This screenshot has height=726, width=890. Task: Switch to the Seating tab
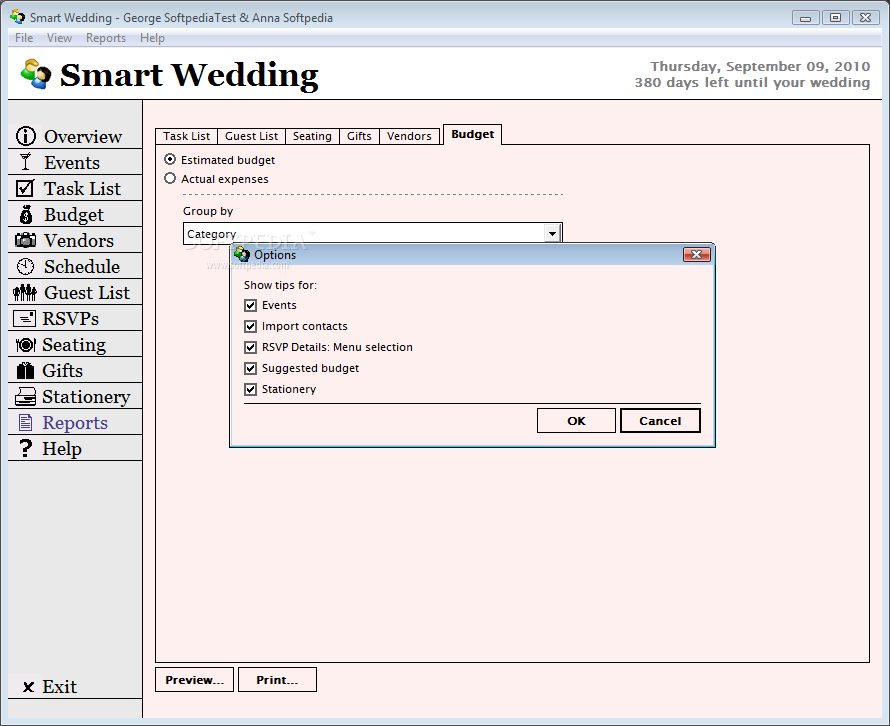click(312, 136)
